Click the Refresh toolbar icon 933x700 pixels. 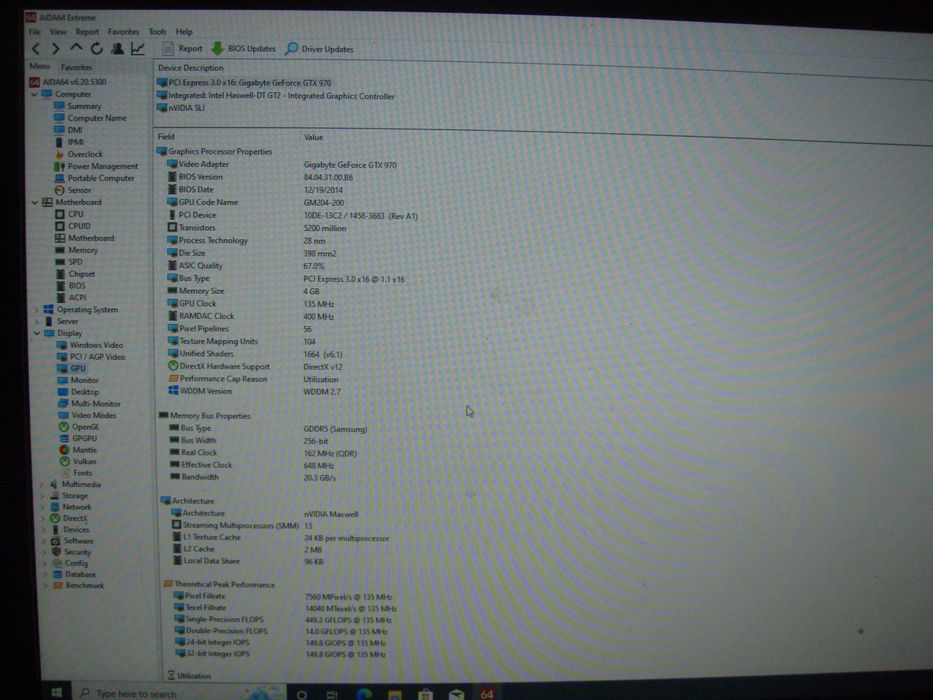(96, 49)
